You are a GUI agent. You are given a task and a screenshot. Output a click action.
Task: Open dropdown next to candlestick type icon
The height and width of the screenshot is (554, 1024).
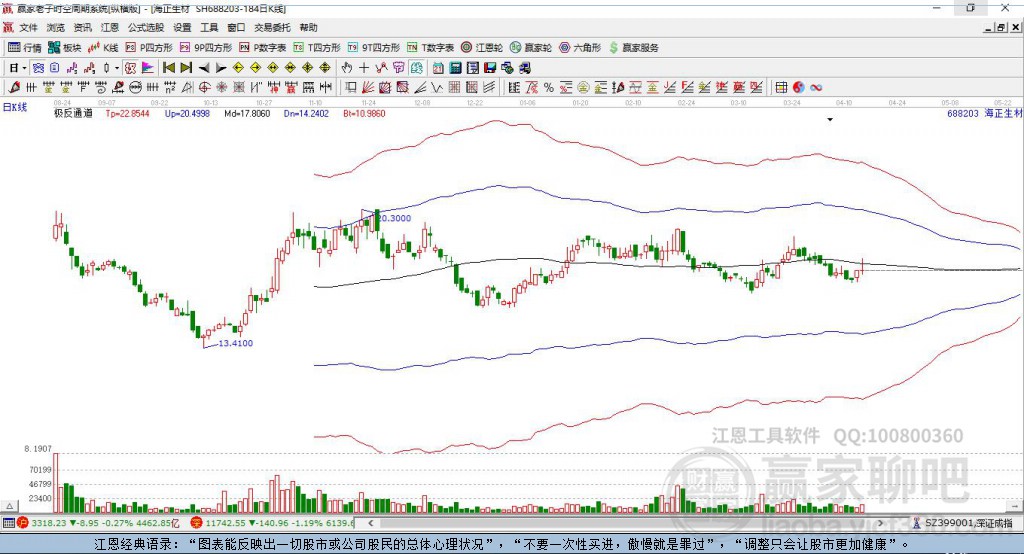tap(117, 68)
